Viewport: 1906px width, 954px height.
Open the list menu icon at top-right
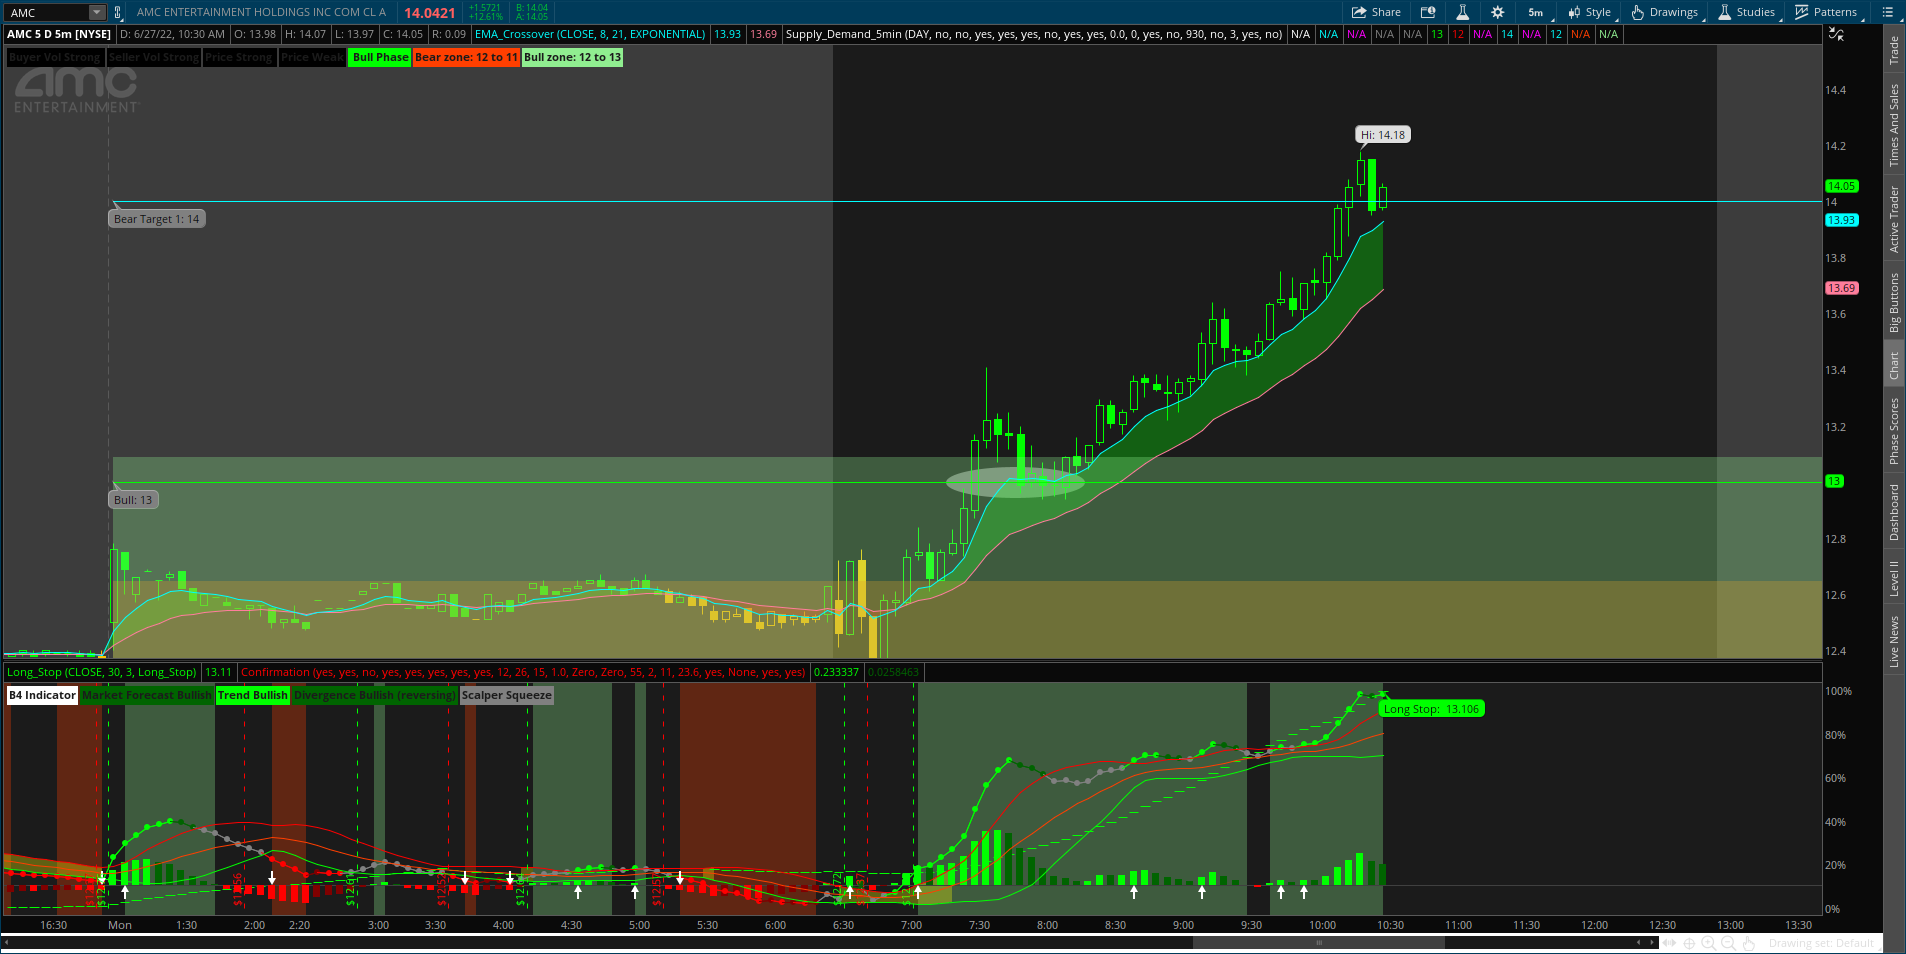coord(1887,12)
